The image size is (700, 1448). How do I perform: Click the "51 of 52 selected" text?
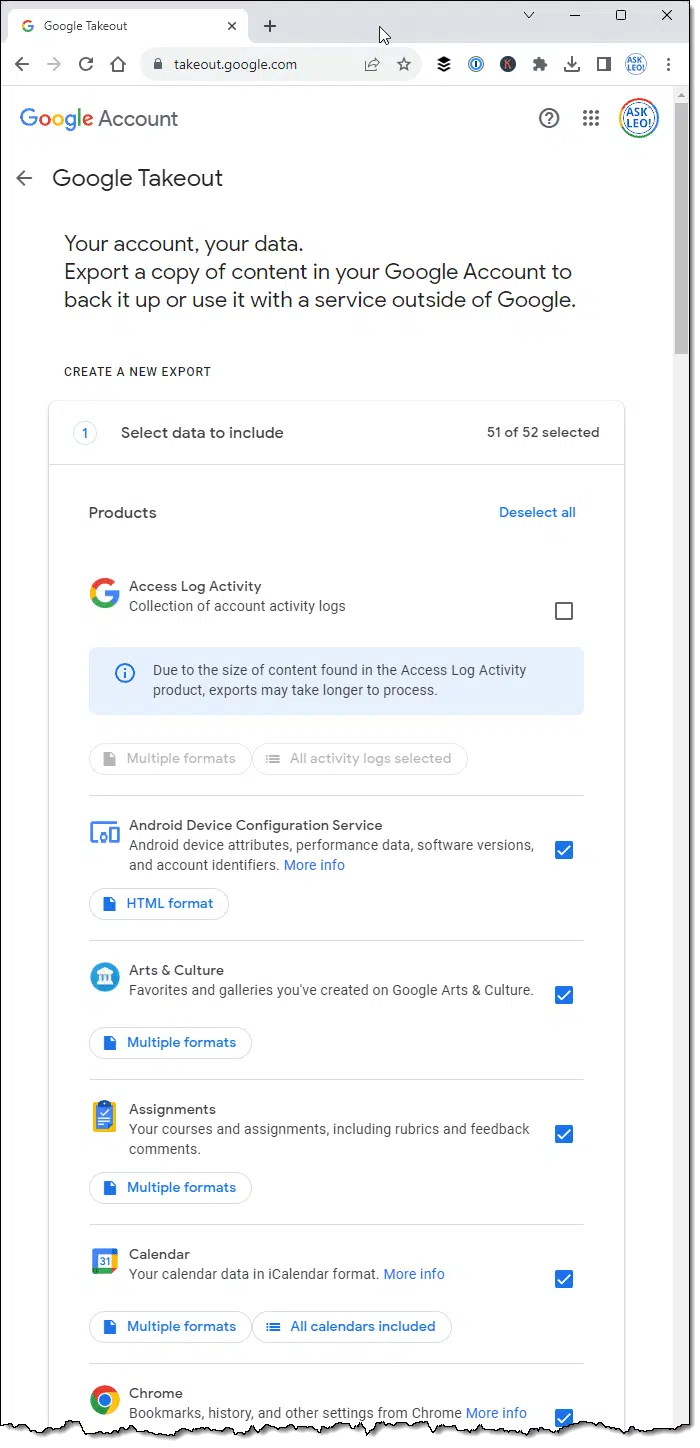(543, 433)
